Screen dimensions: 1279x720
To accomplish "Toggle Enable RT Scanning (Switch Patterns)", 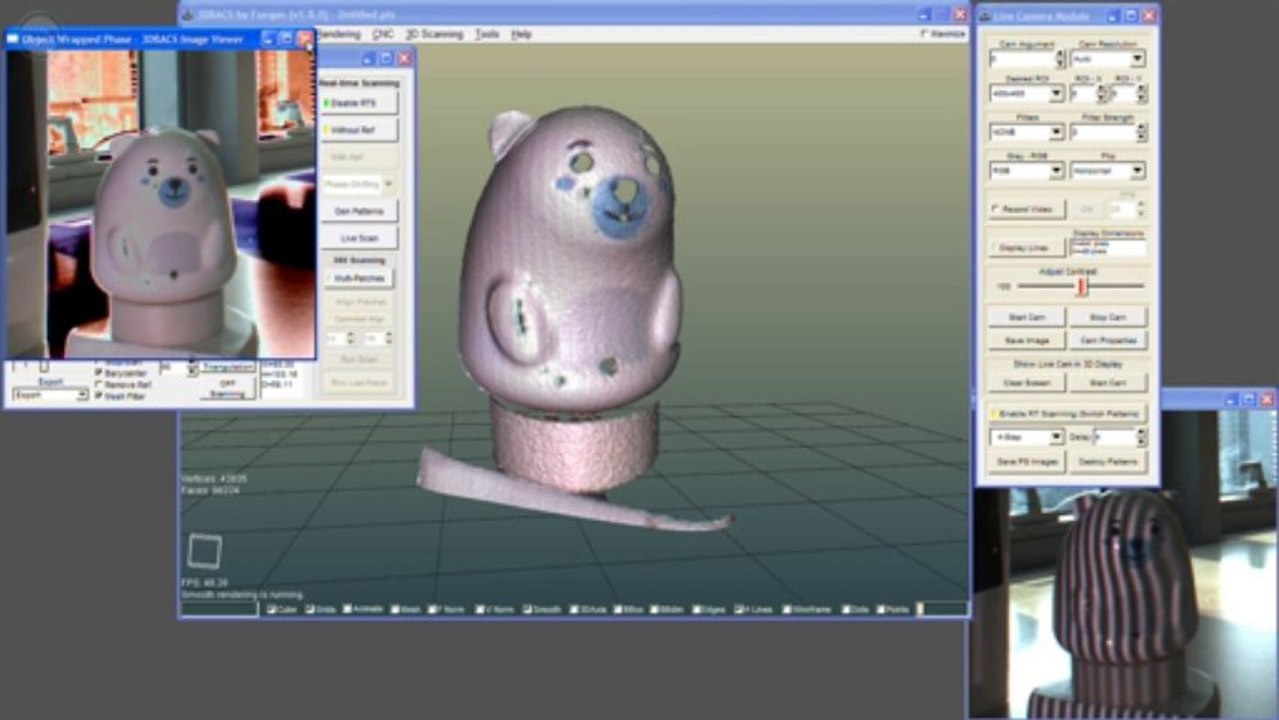I will (1067, 413).
